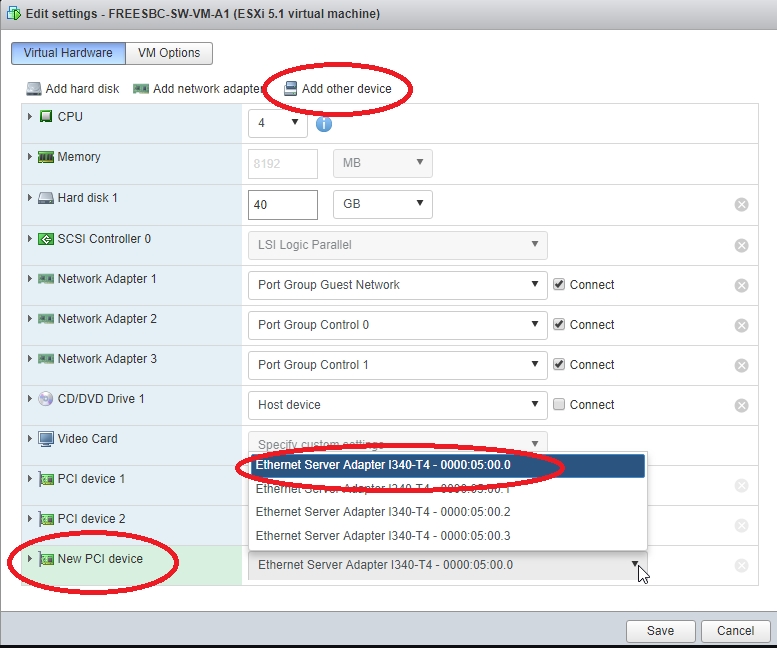Viewport: 777px width, 648px height.
Task: Expand the Memory row
Action: [30, 157]
